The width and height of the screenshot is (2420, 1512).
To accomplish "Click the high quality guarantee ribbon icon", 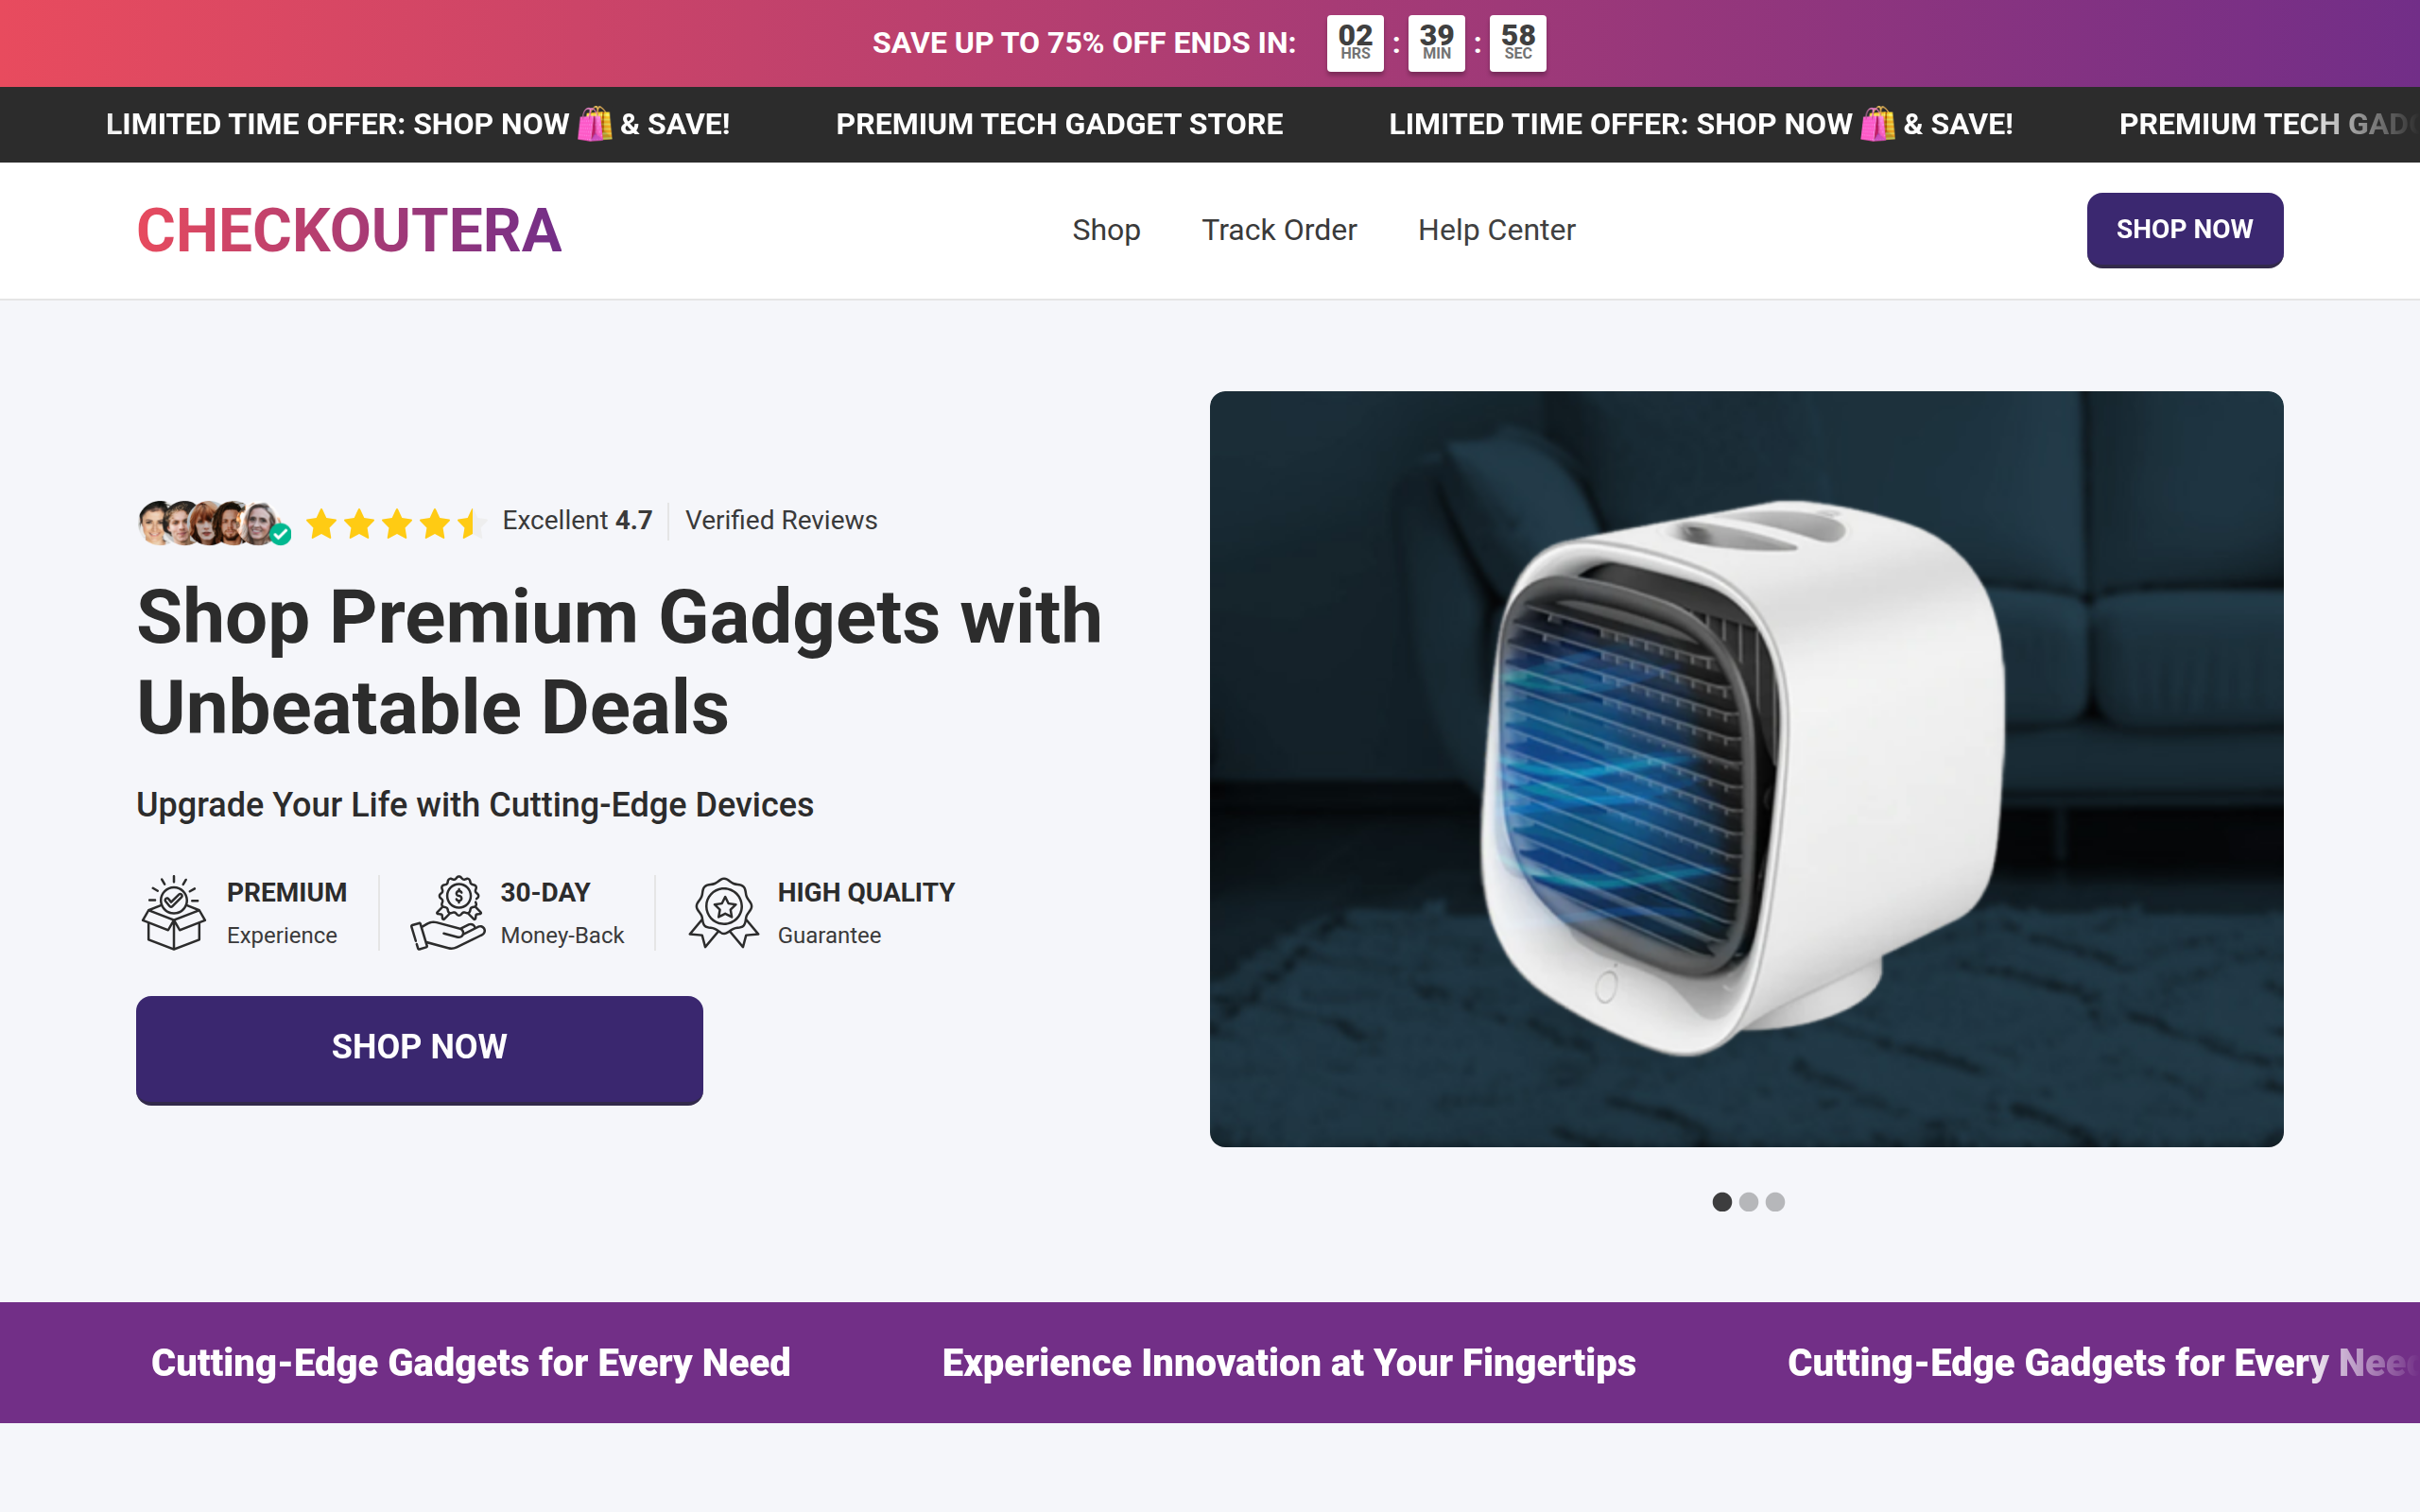I will pyautogui.click(x=724, y=912).
